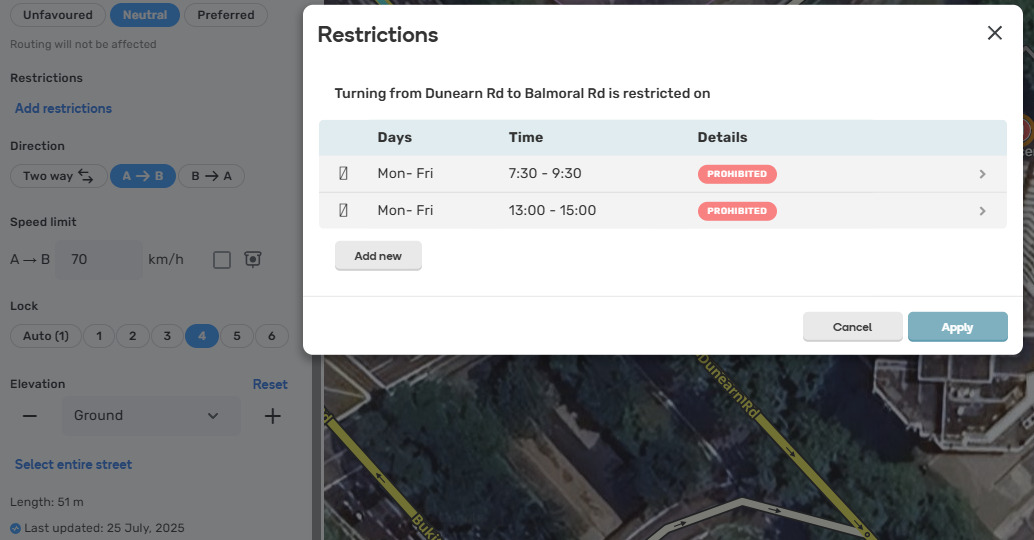Choose lock level 5
This screenshot has width=1034, height=540.
(x=236, y=336)
